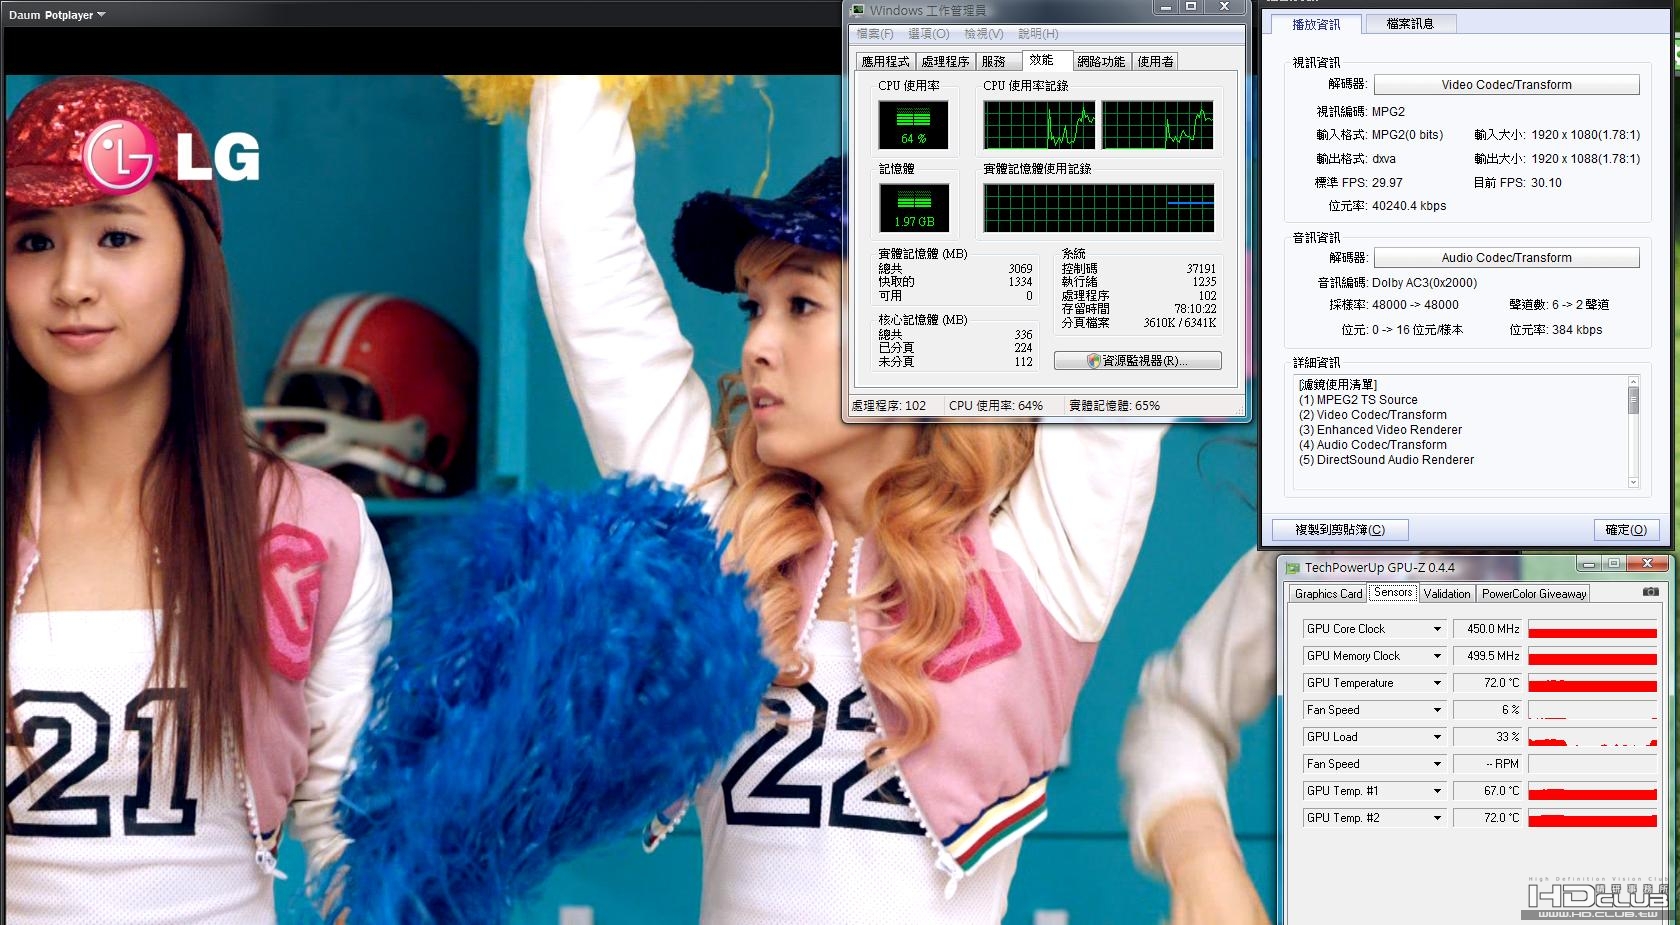The width and height of the screenshot is (1680, 925).
Task: Expand the GPU Temperature dropdown
Action: click(x=1437, y=683)
